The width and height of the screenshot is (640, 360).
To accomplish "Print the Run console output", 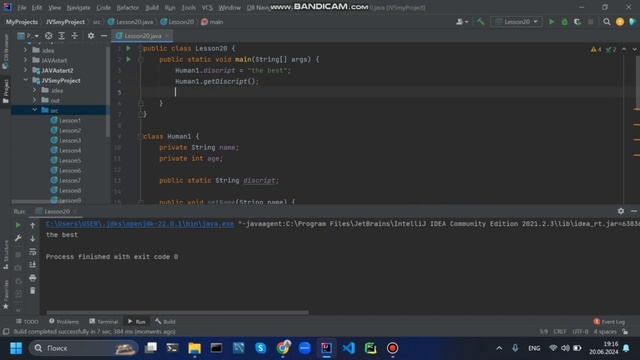I will coord(33,278).
